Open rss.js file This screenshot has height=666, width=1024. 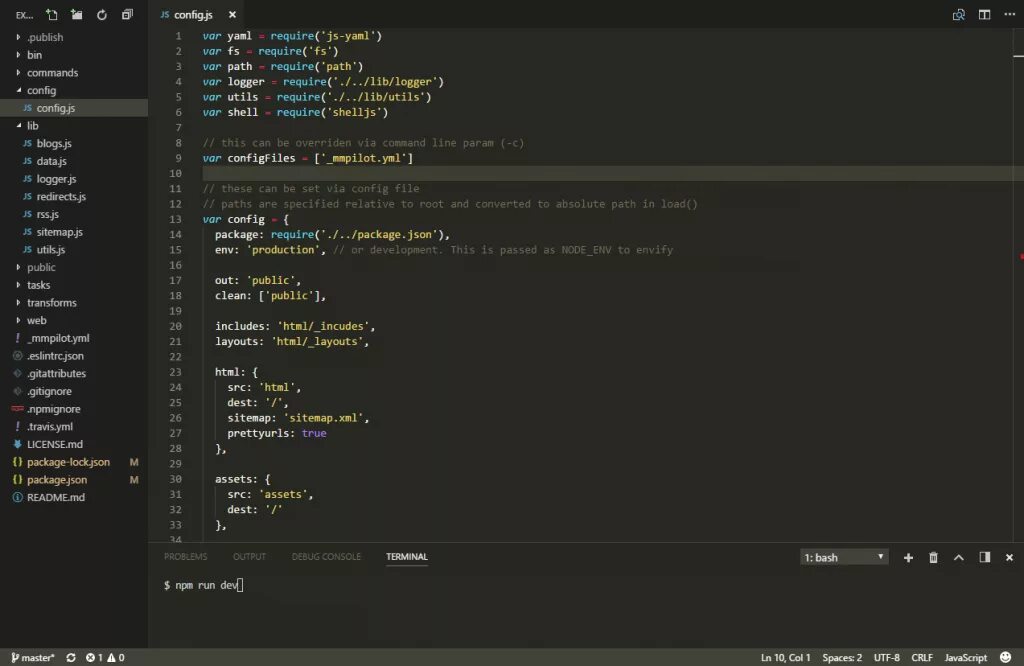(74, 214)
